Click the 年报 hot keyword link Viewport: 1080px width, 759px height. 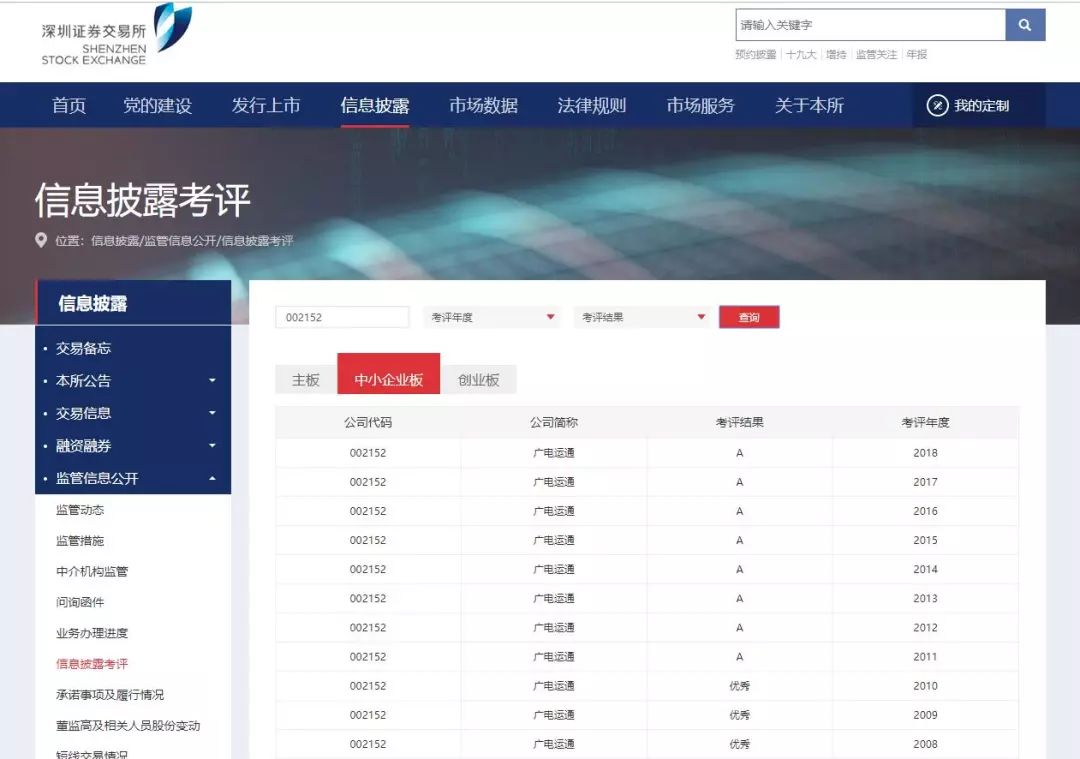click(x=917, y=55)
